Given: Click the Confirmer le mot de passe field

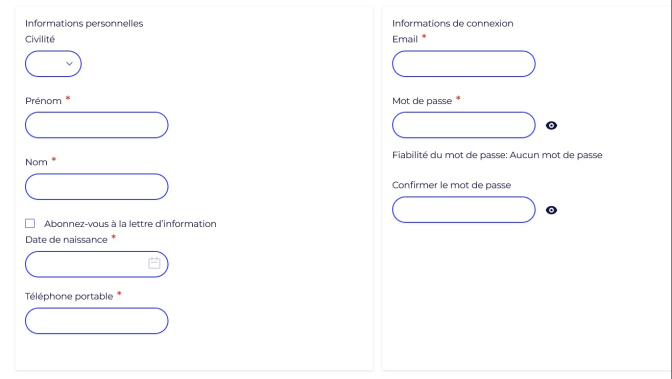Looking at the screenshot, I should point(464,210).
